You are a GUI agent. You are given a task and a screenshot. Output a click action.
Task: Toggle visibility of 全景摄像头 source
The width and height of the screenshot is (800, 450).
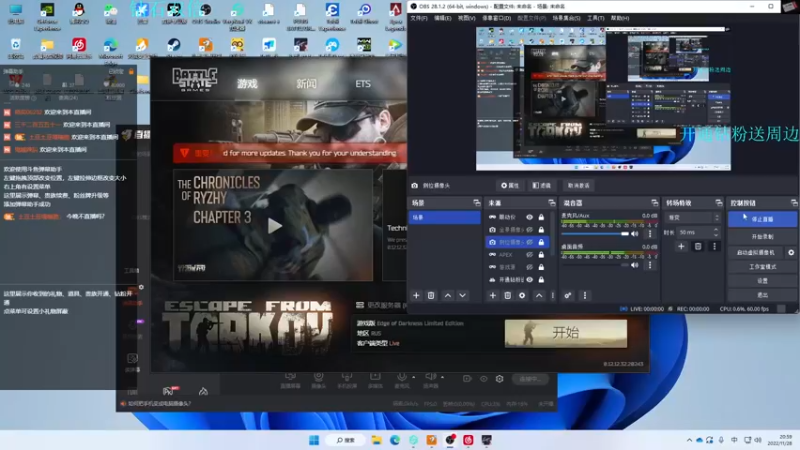(x=530, y=230)
